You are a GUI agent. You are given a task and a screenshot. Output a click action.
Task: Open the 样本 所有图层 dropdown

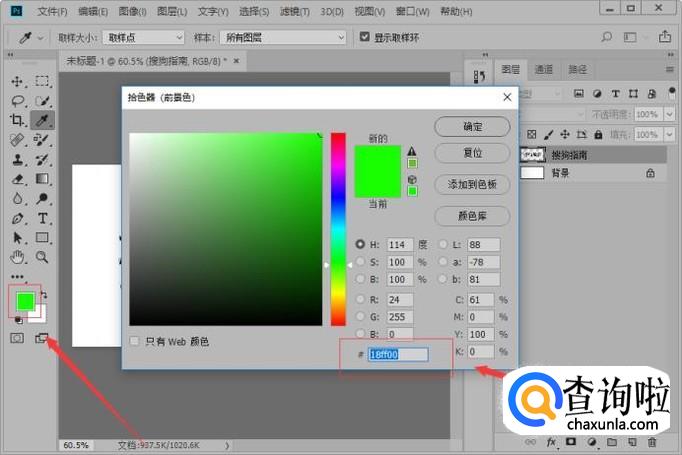[283, 37]
